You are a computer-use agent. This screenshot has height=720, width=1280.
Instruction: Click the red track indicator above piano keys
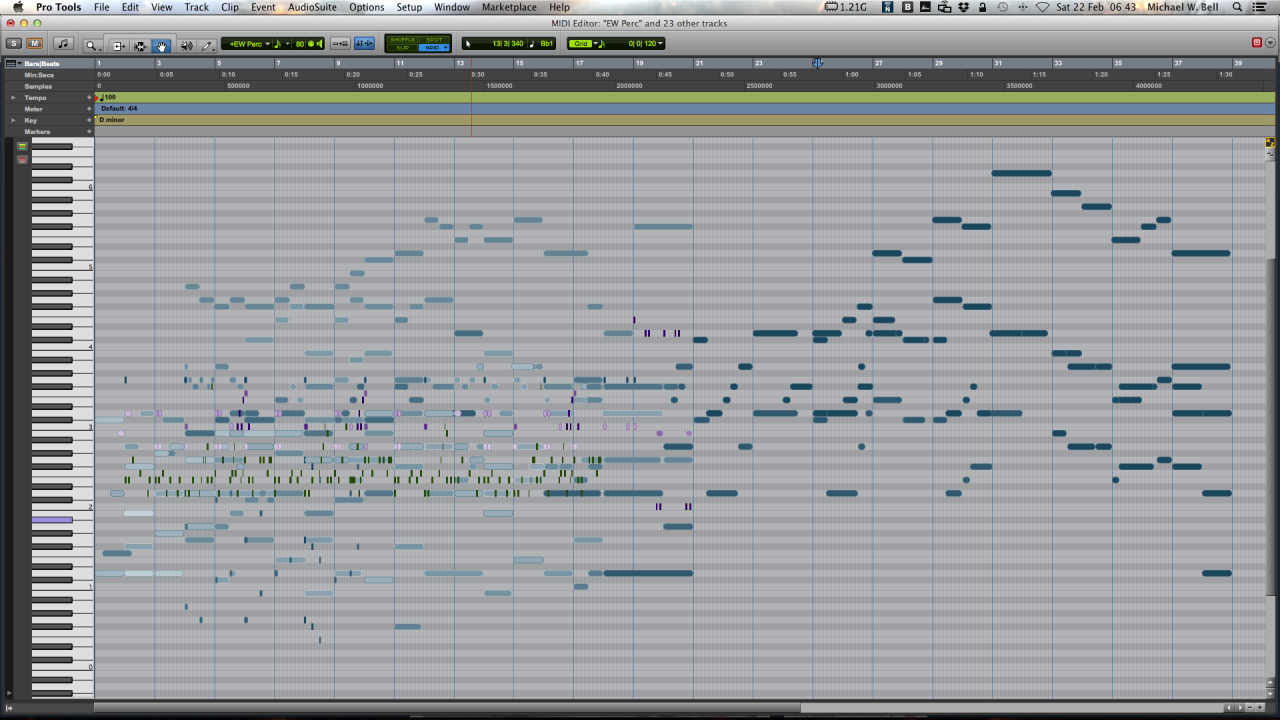22,159
